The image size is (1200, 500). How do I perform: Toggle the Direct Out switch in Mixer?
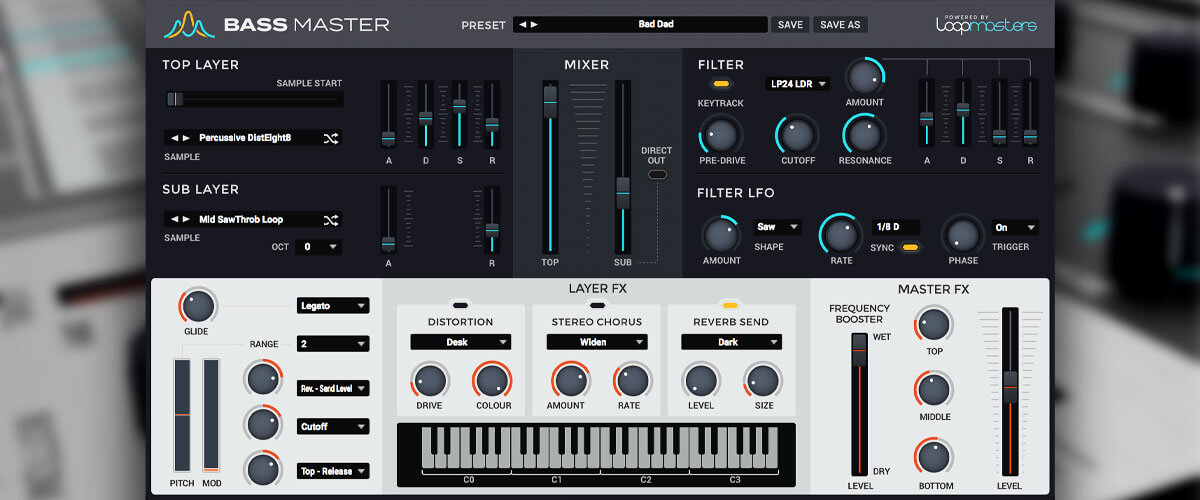657,175
